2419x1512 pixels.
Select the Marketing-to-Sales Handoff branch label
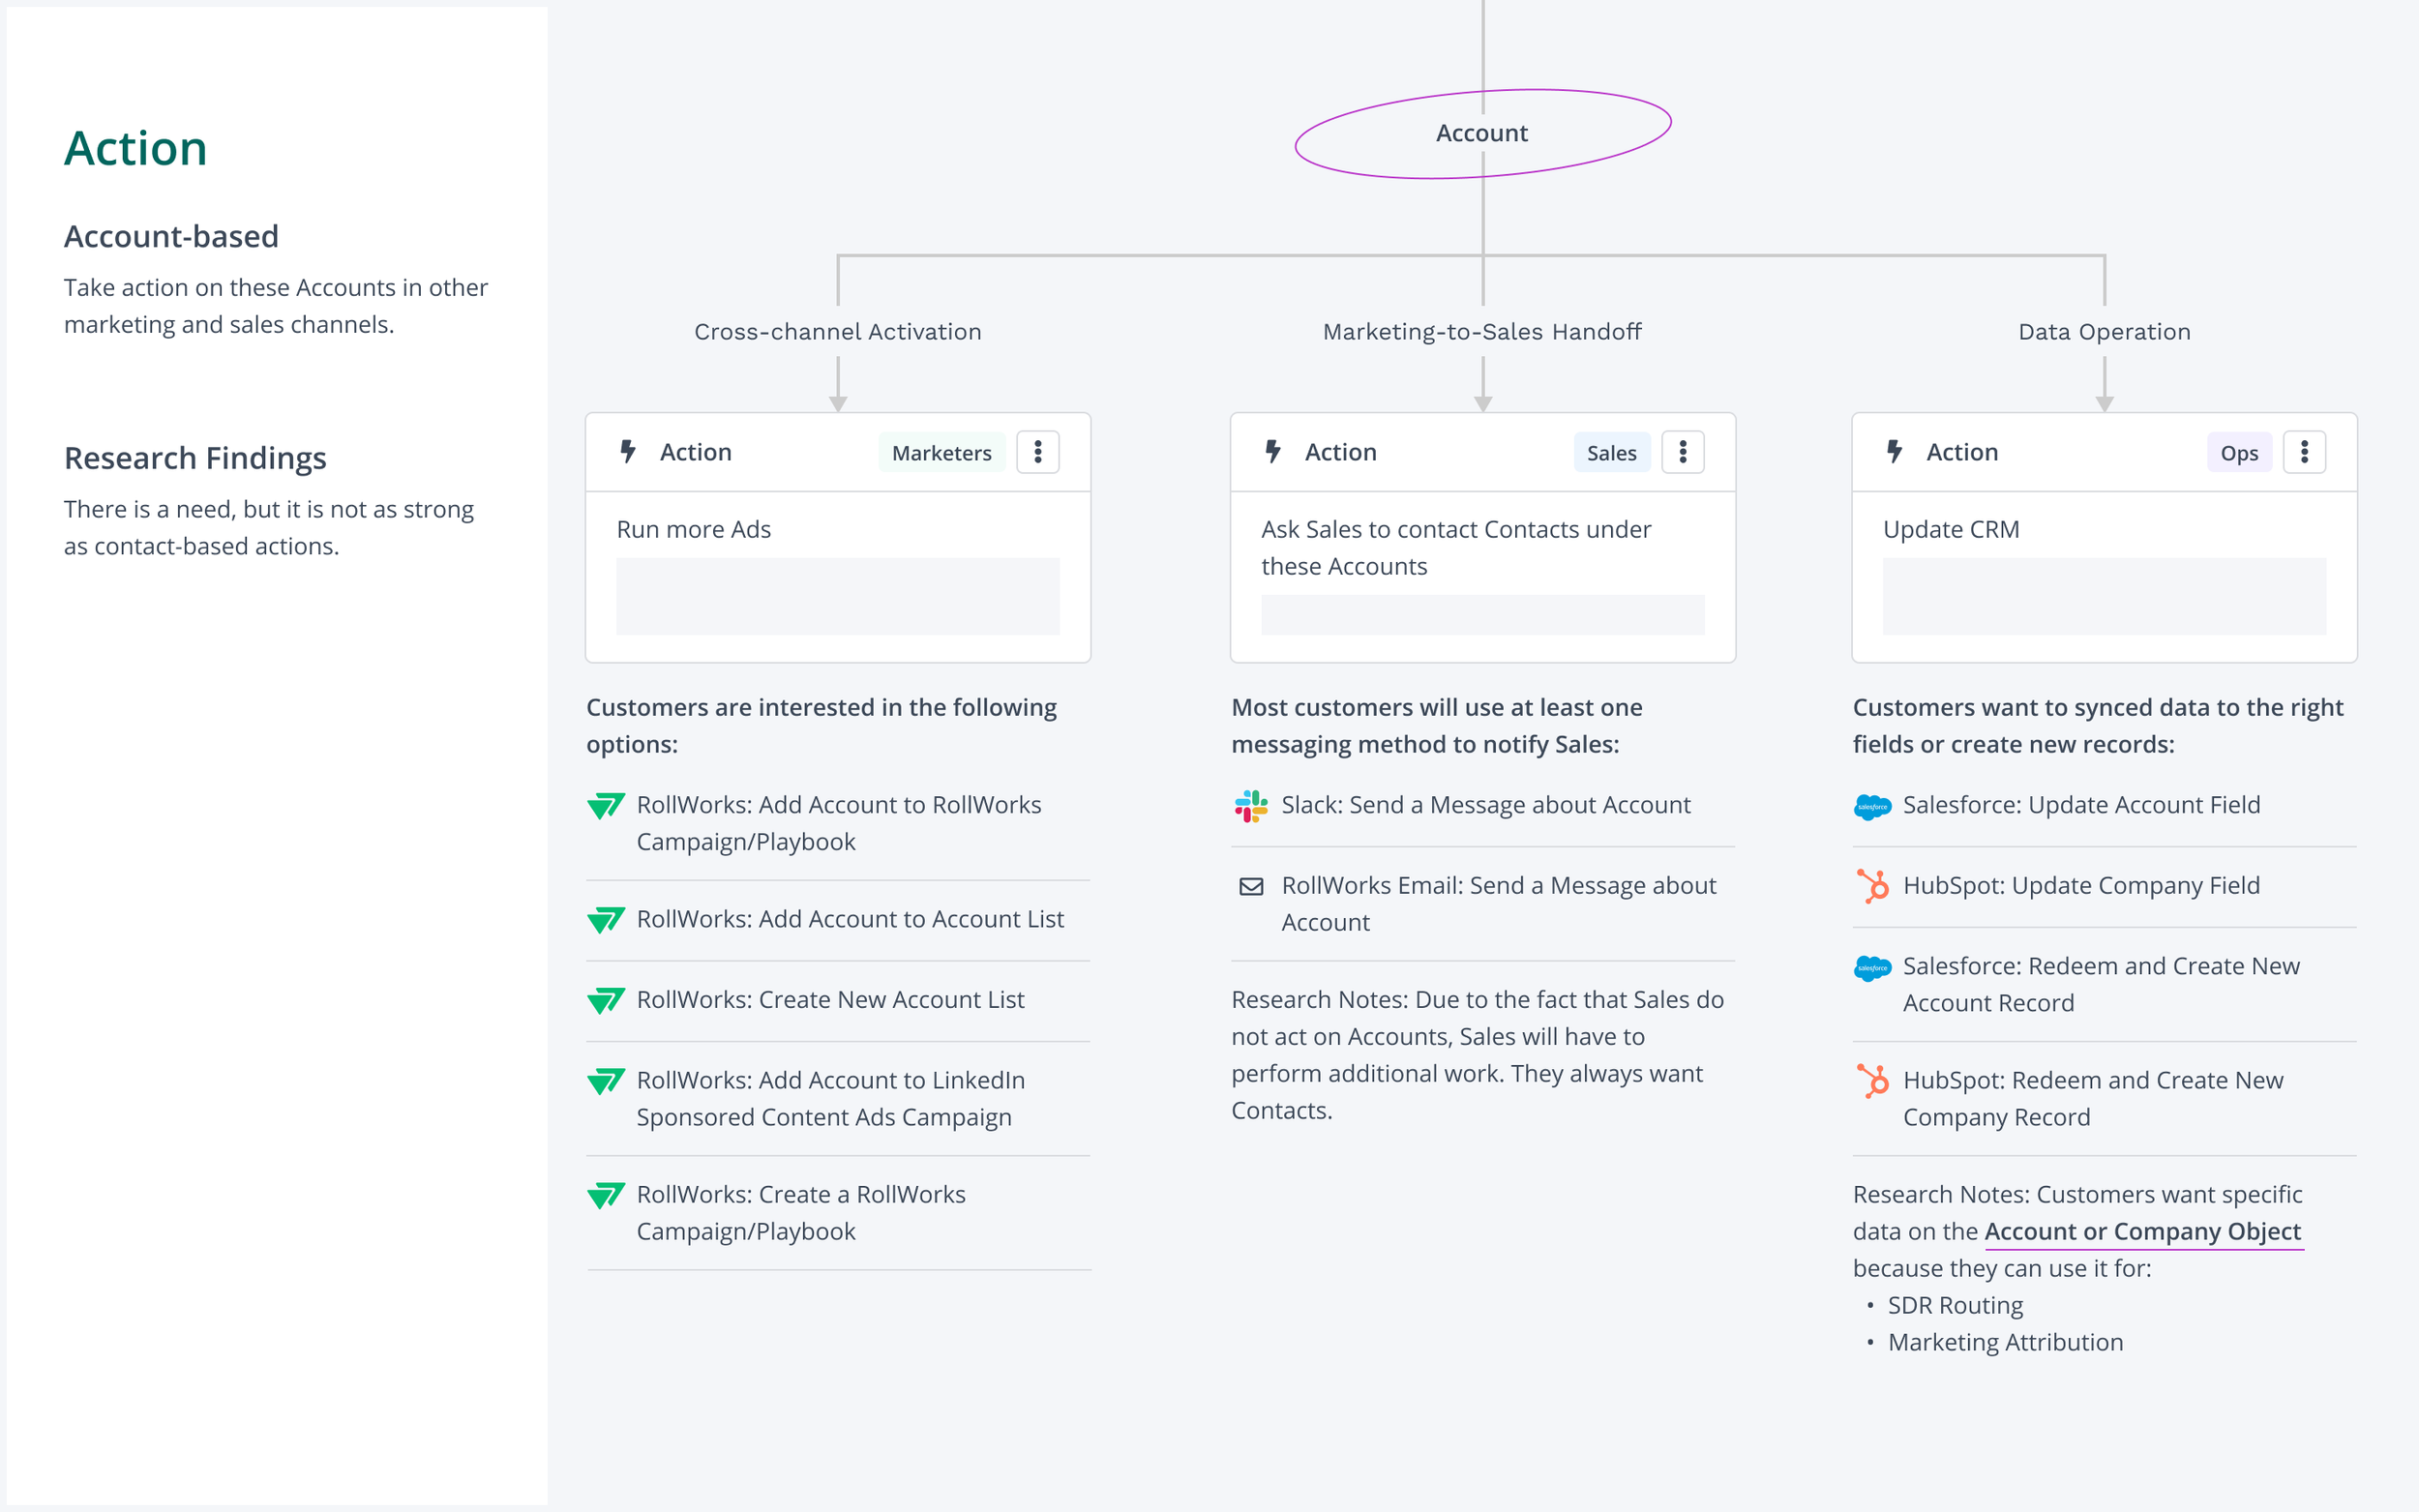pyautogui.click(x=1482, y=332)
